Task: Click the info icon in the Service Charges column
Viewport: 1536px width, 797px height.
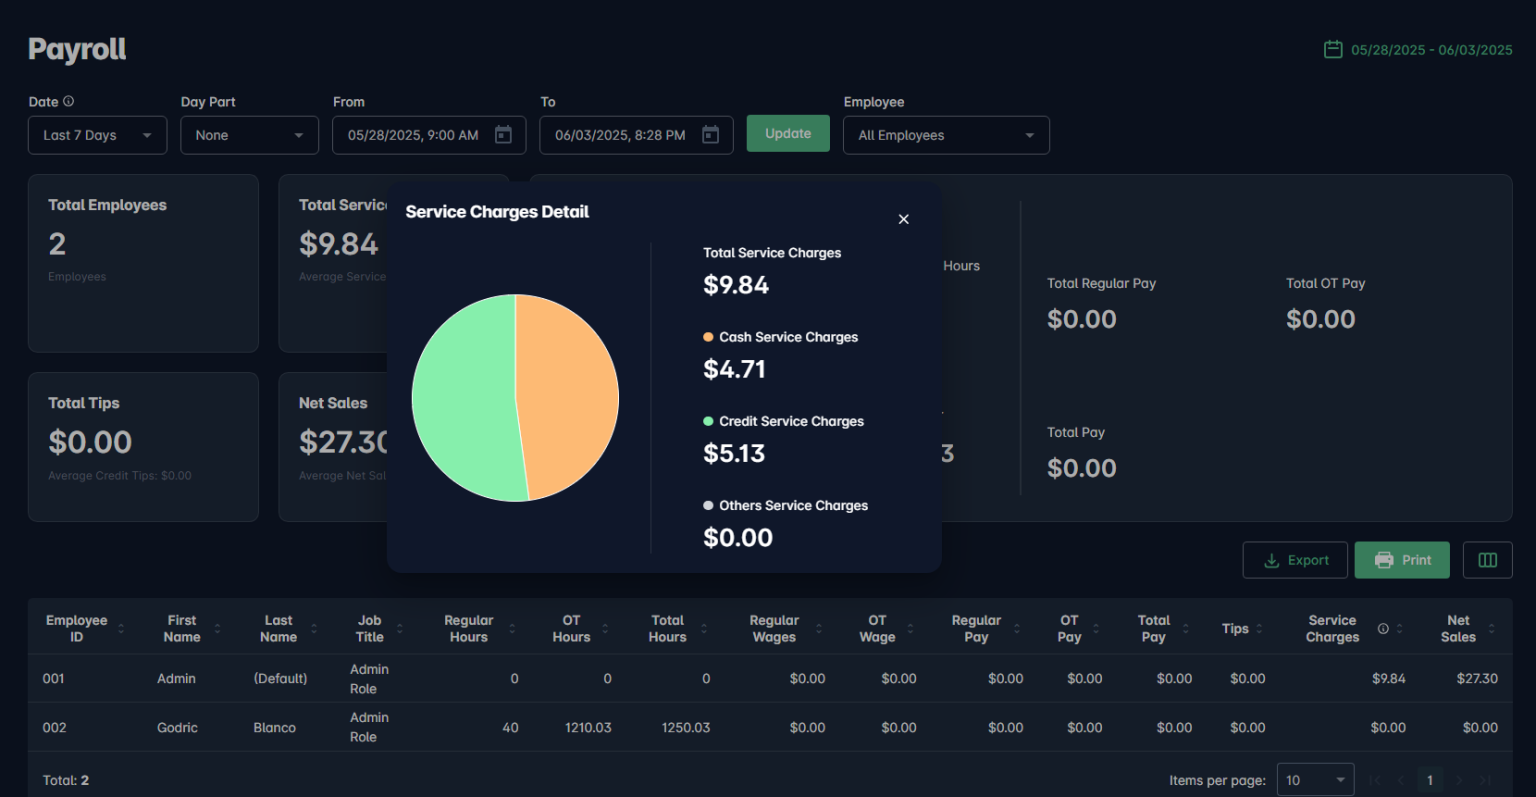Action: coord(1383,629)
